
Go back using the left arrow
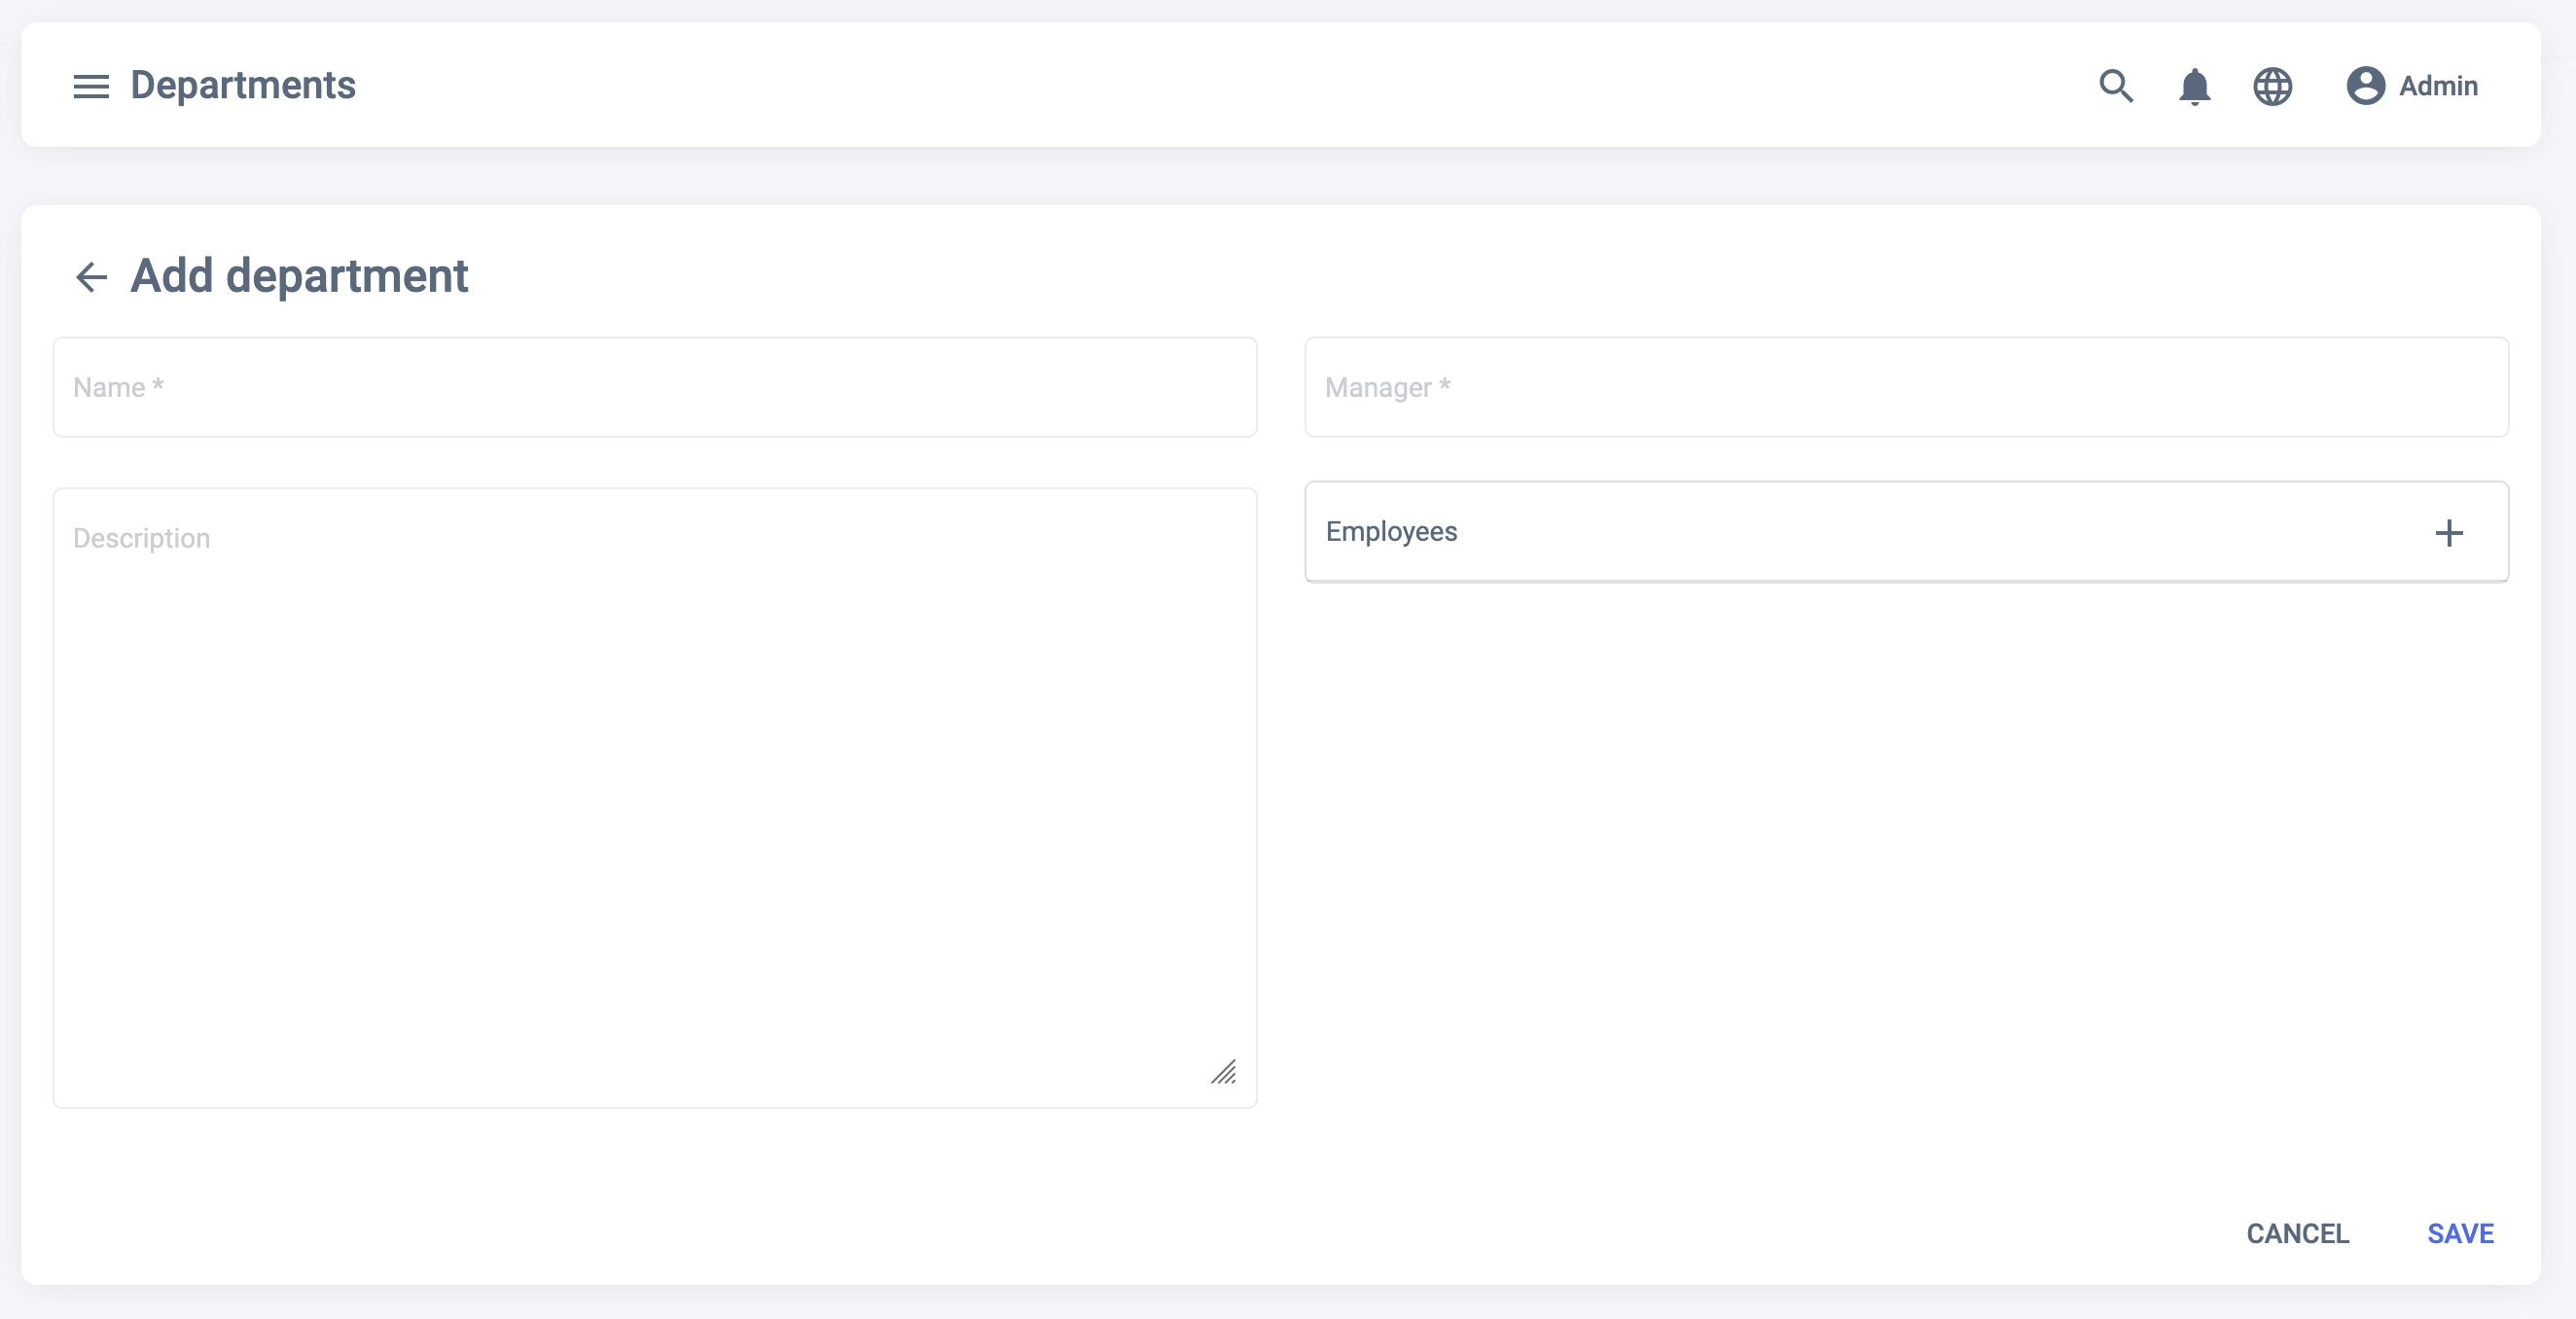(91, 277)
